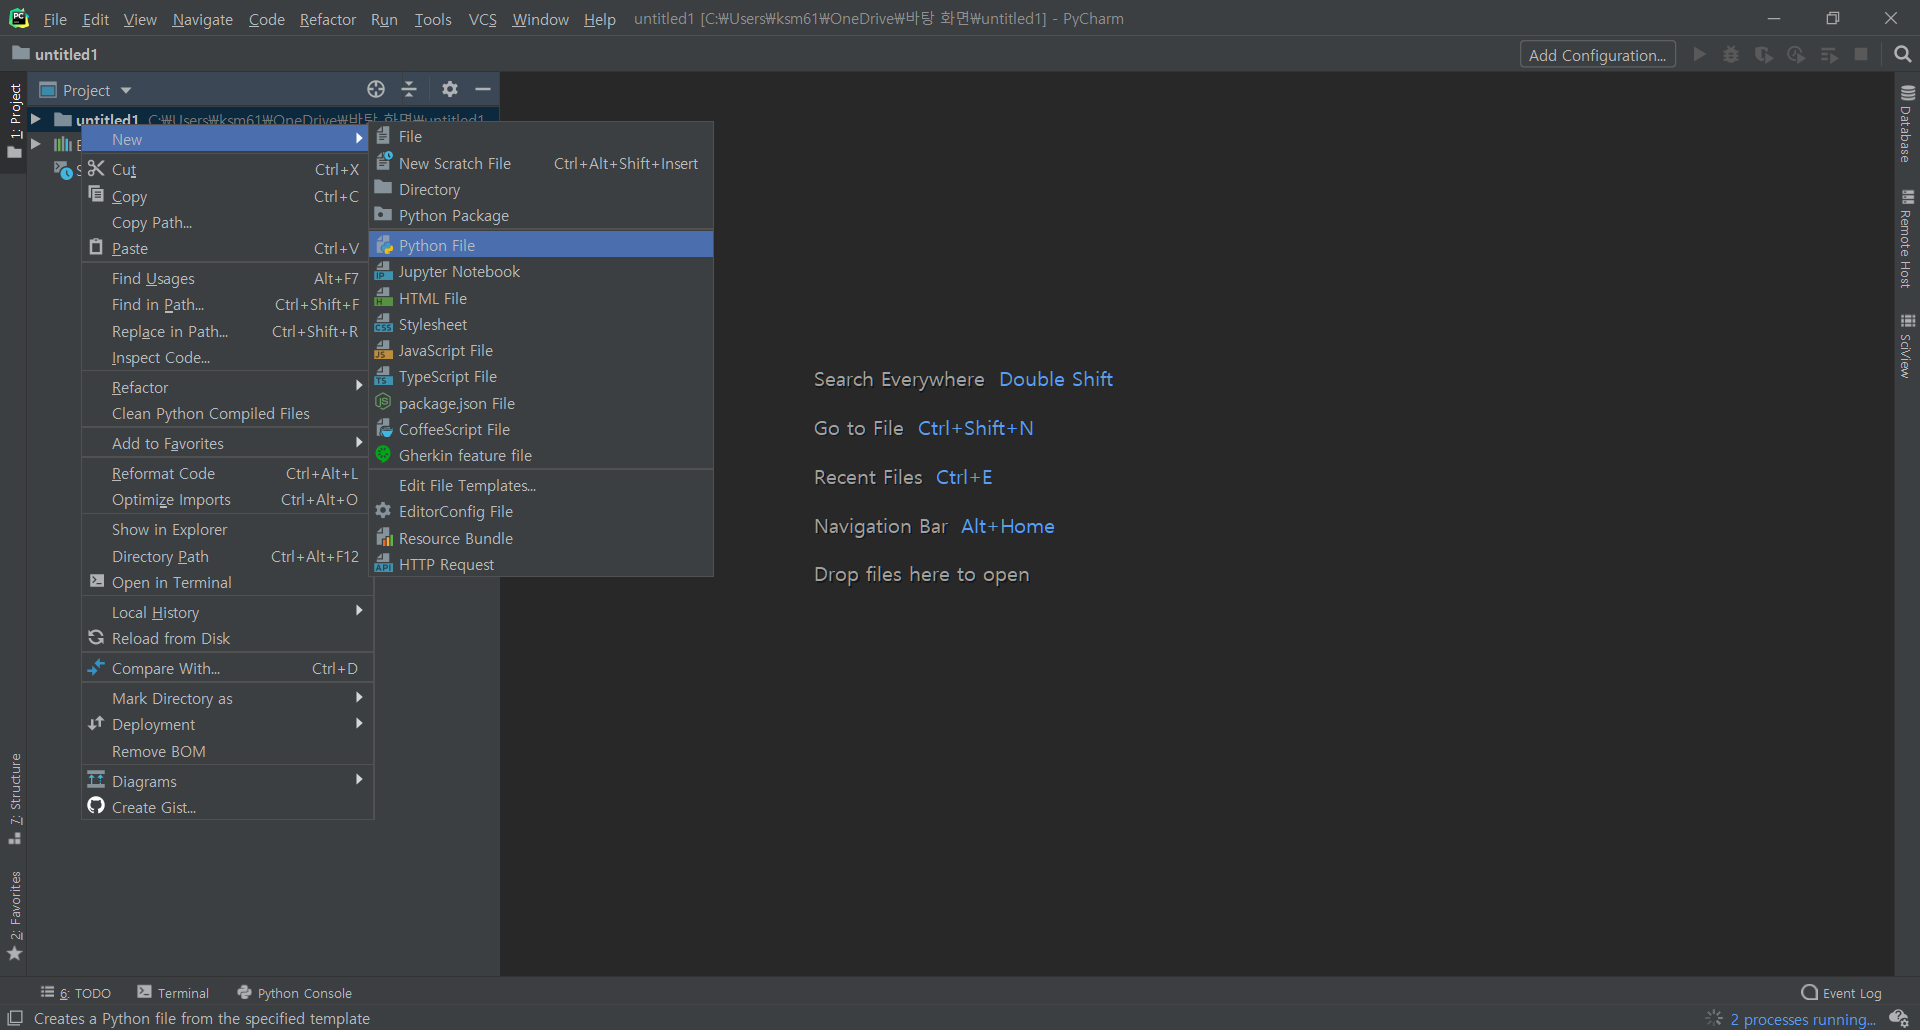Select Open in Terminal
The width and height of the screenshot is (1920, 1030).
(227, 582)
